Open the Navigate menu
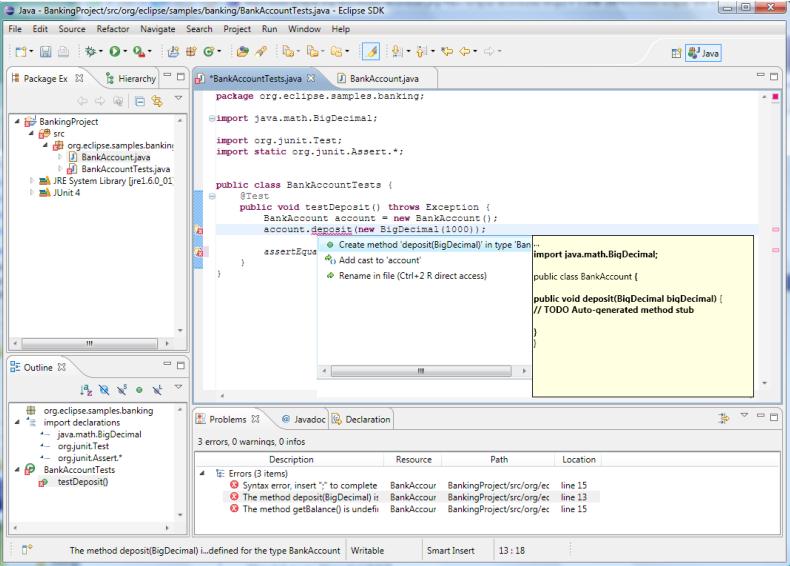790x566 pixels. (x=158, y=29)
